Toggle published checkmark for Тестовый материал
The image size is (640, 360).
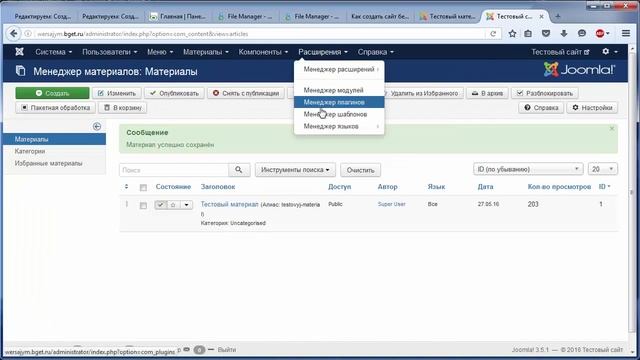tap(161, 204)
